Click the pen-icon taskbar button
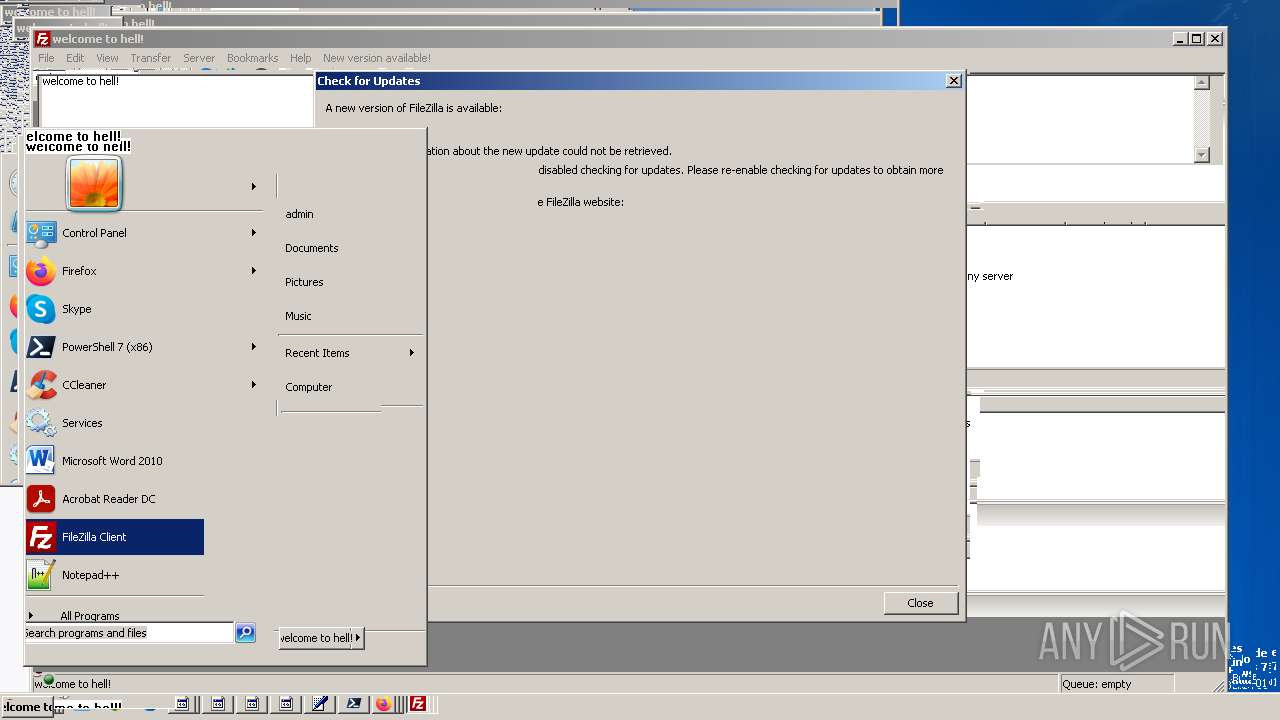This screenshot has height=720, width=1280. 319,704
